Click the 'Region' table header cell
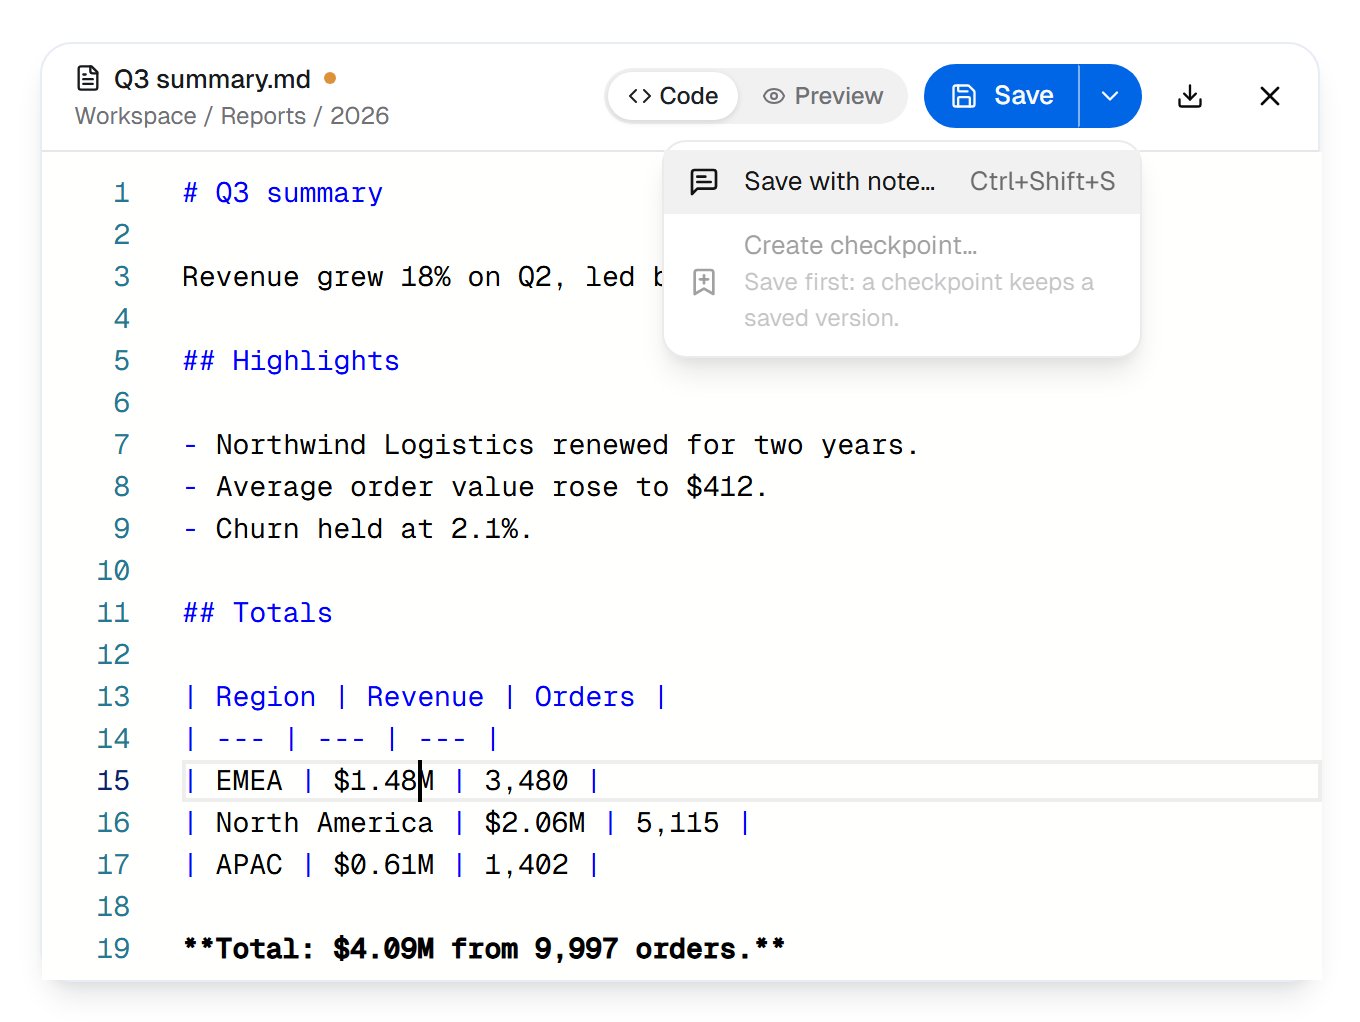This screenshot has width=1360, height=1022. click(x=265, y=697)
